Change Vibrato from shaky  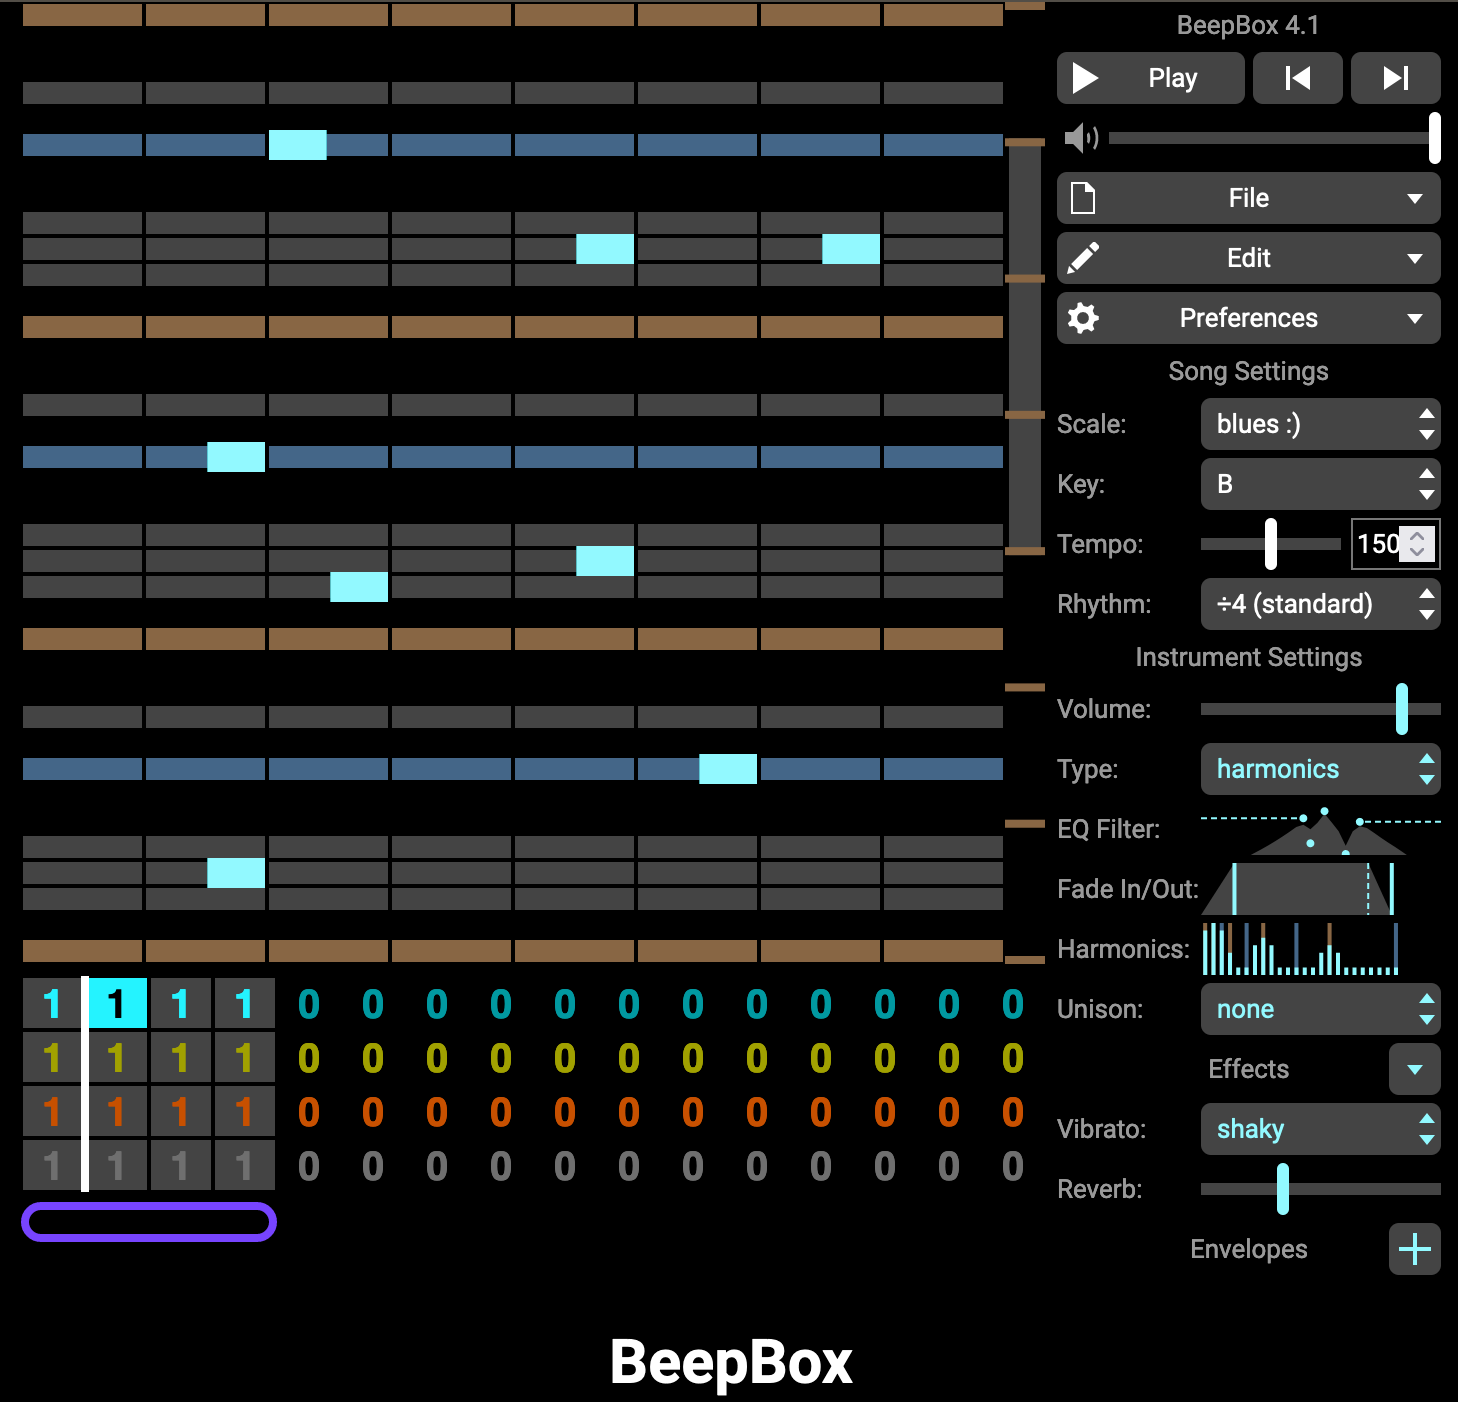1320,1129
